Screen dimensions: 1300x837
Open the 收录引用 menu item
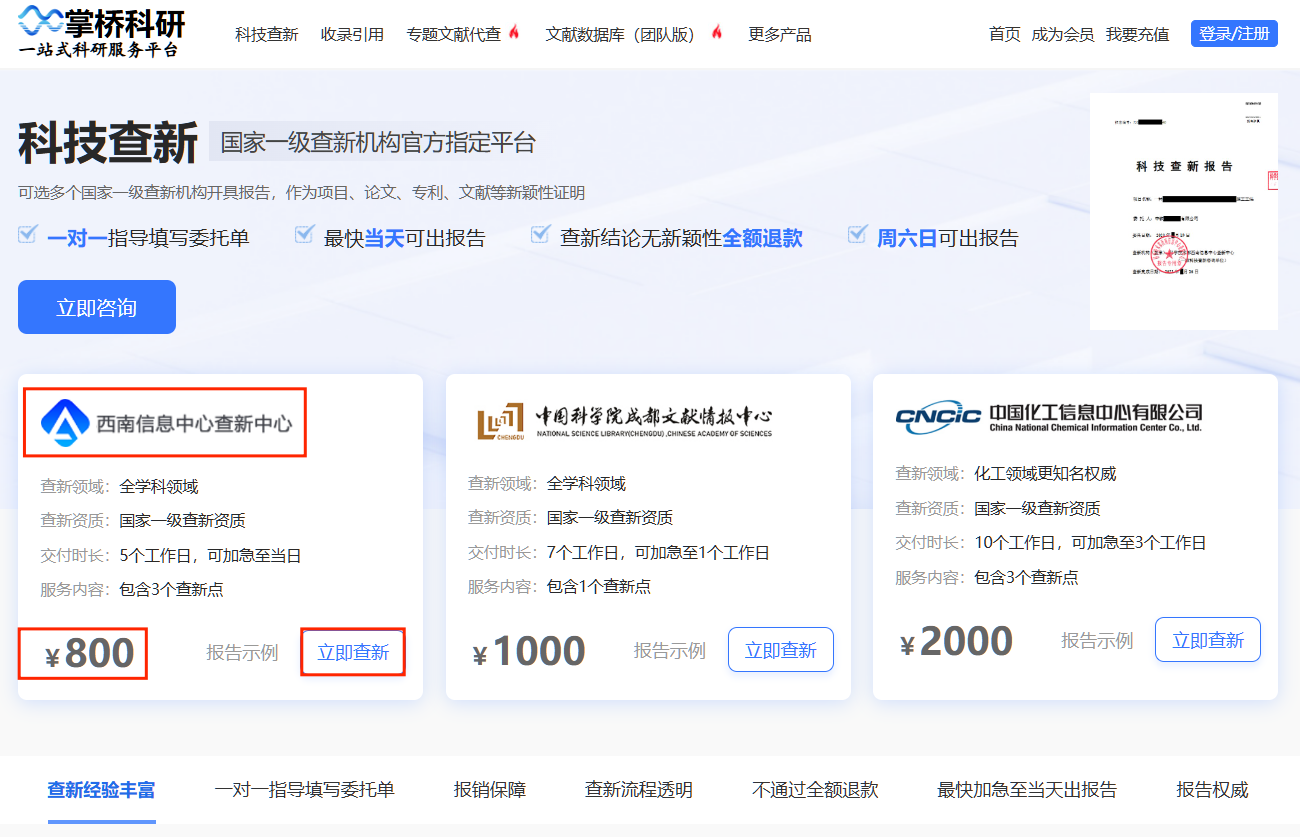point(352,34)
